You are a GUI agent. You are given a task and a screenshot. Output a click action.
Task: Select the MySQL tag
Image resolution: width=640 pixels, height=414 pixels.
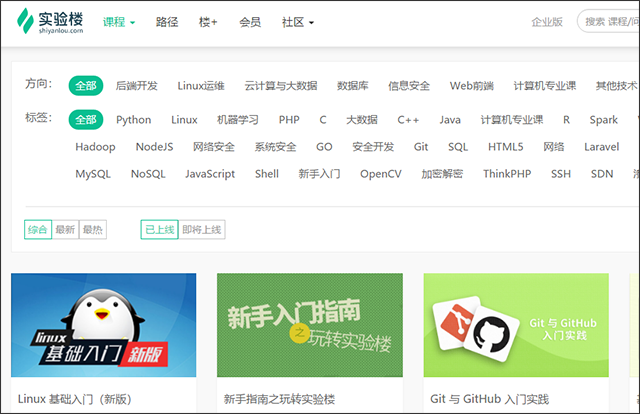tap(93, 174)
